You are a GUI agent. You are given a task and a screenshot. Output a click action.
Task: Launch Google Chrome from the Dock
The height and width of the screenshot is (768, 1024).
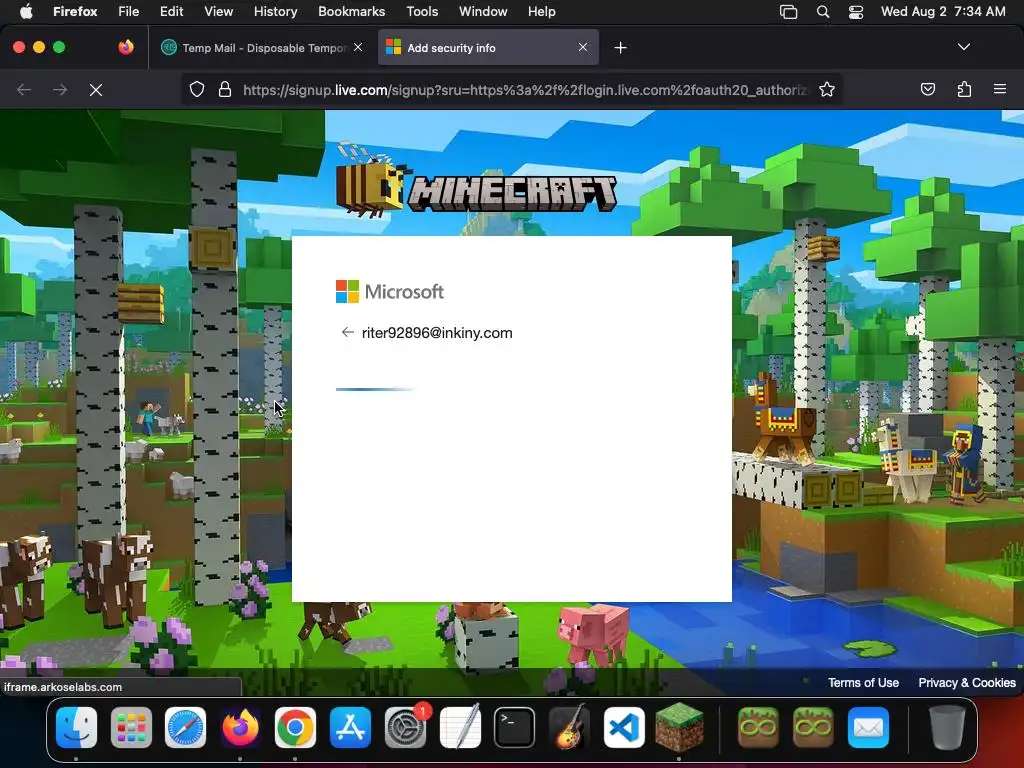click(x=295, y=728)
